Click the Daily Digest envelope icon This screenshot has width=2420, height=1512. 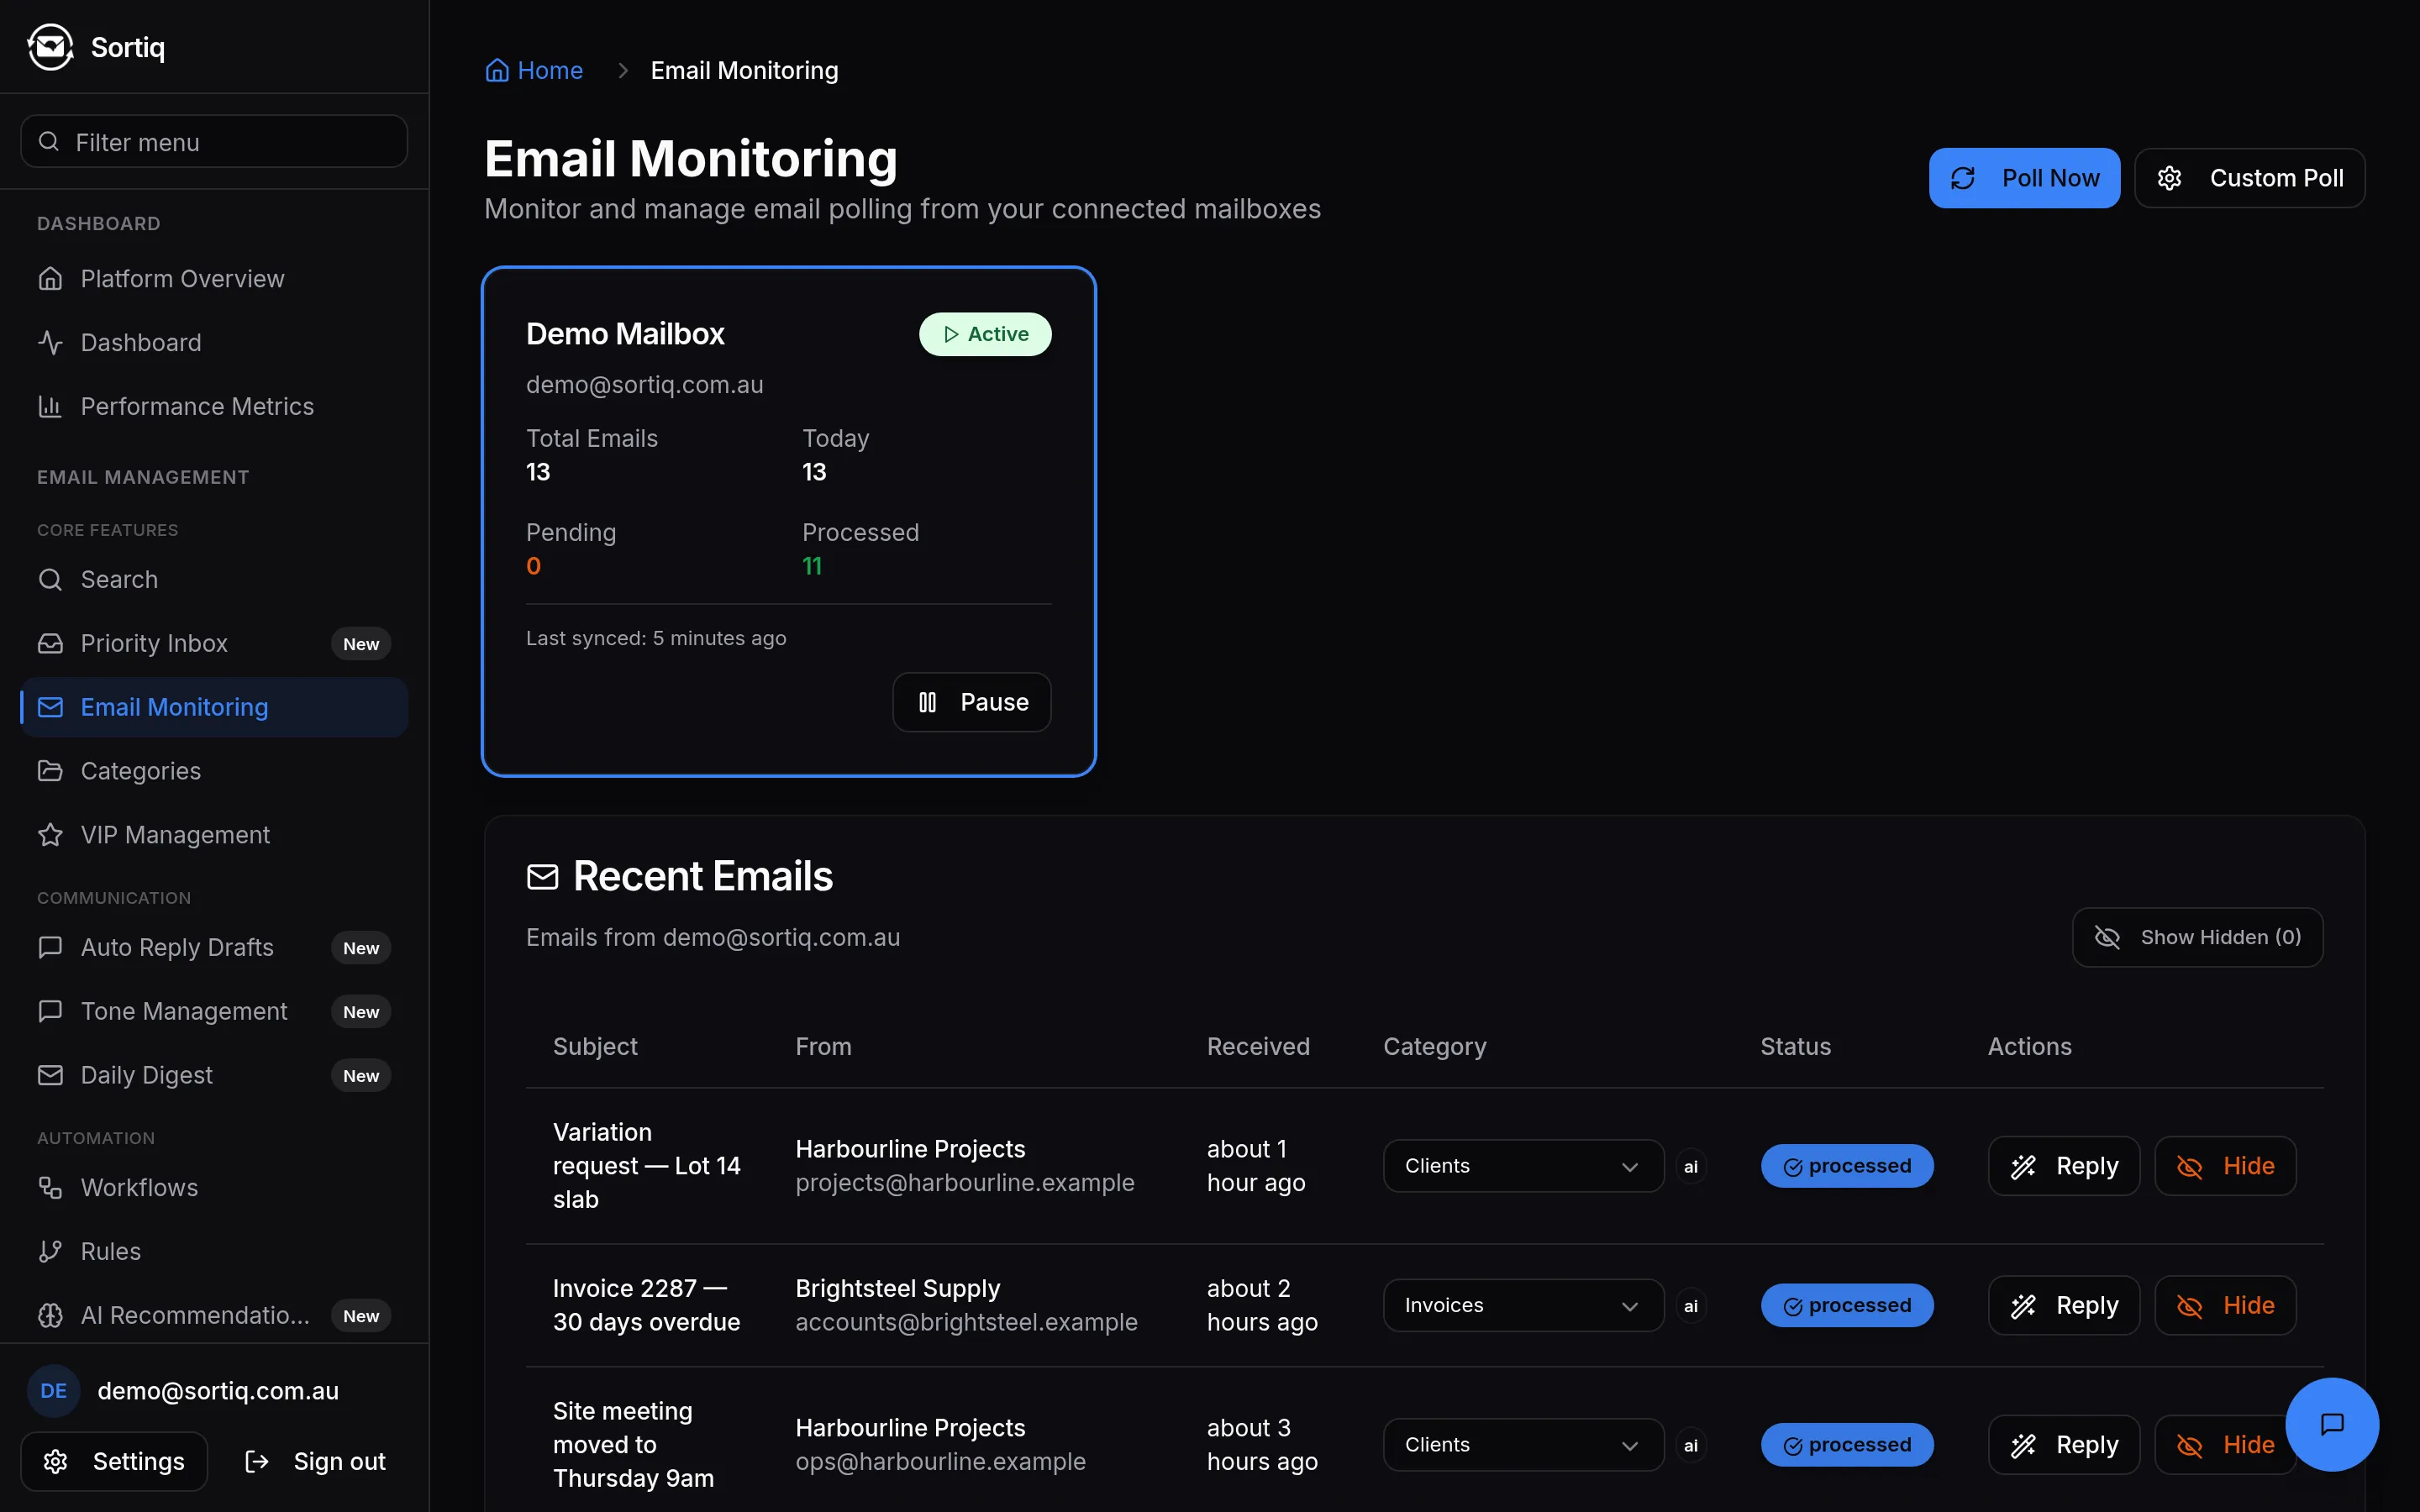(x=50, y=1075)
